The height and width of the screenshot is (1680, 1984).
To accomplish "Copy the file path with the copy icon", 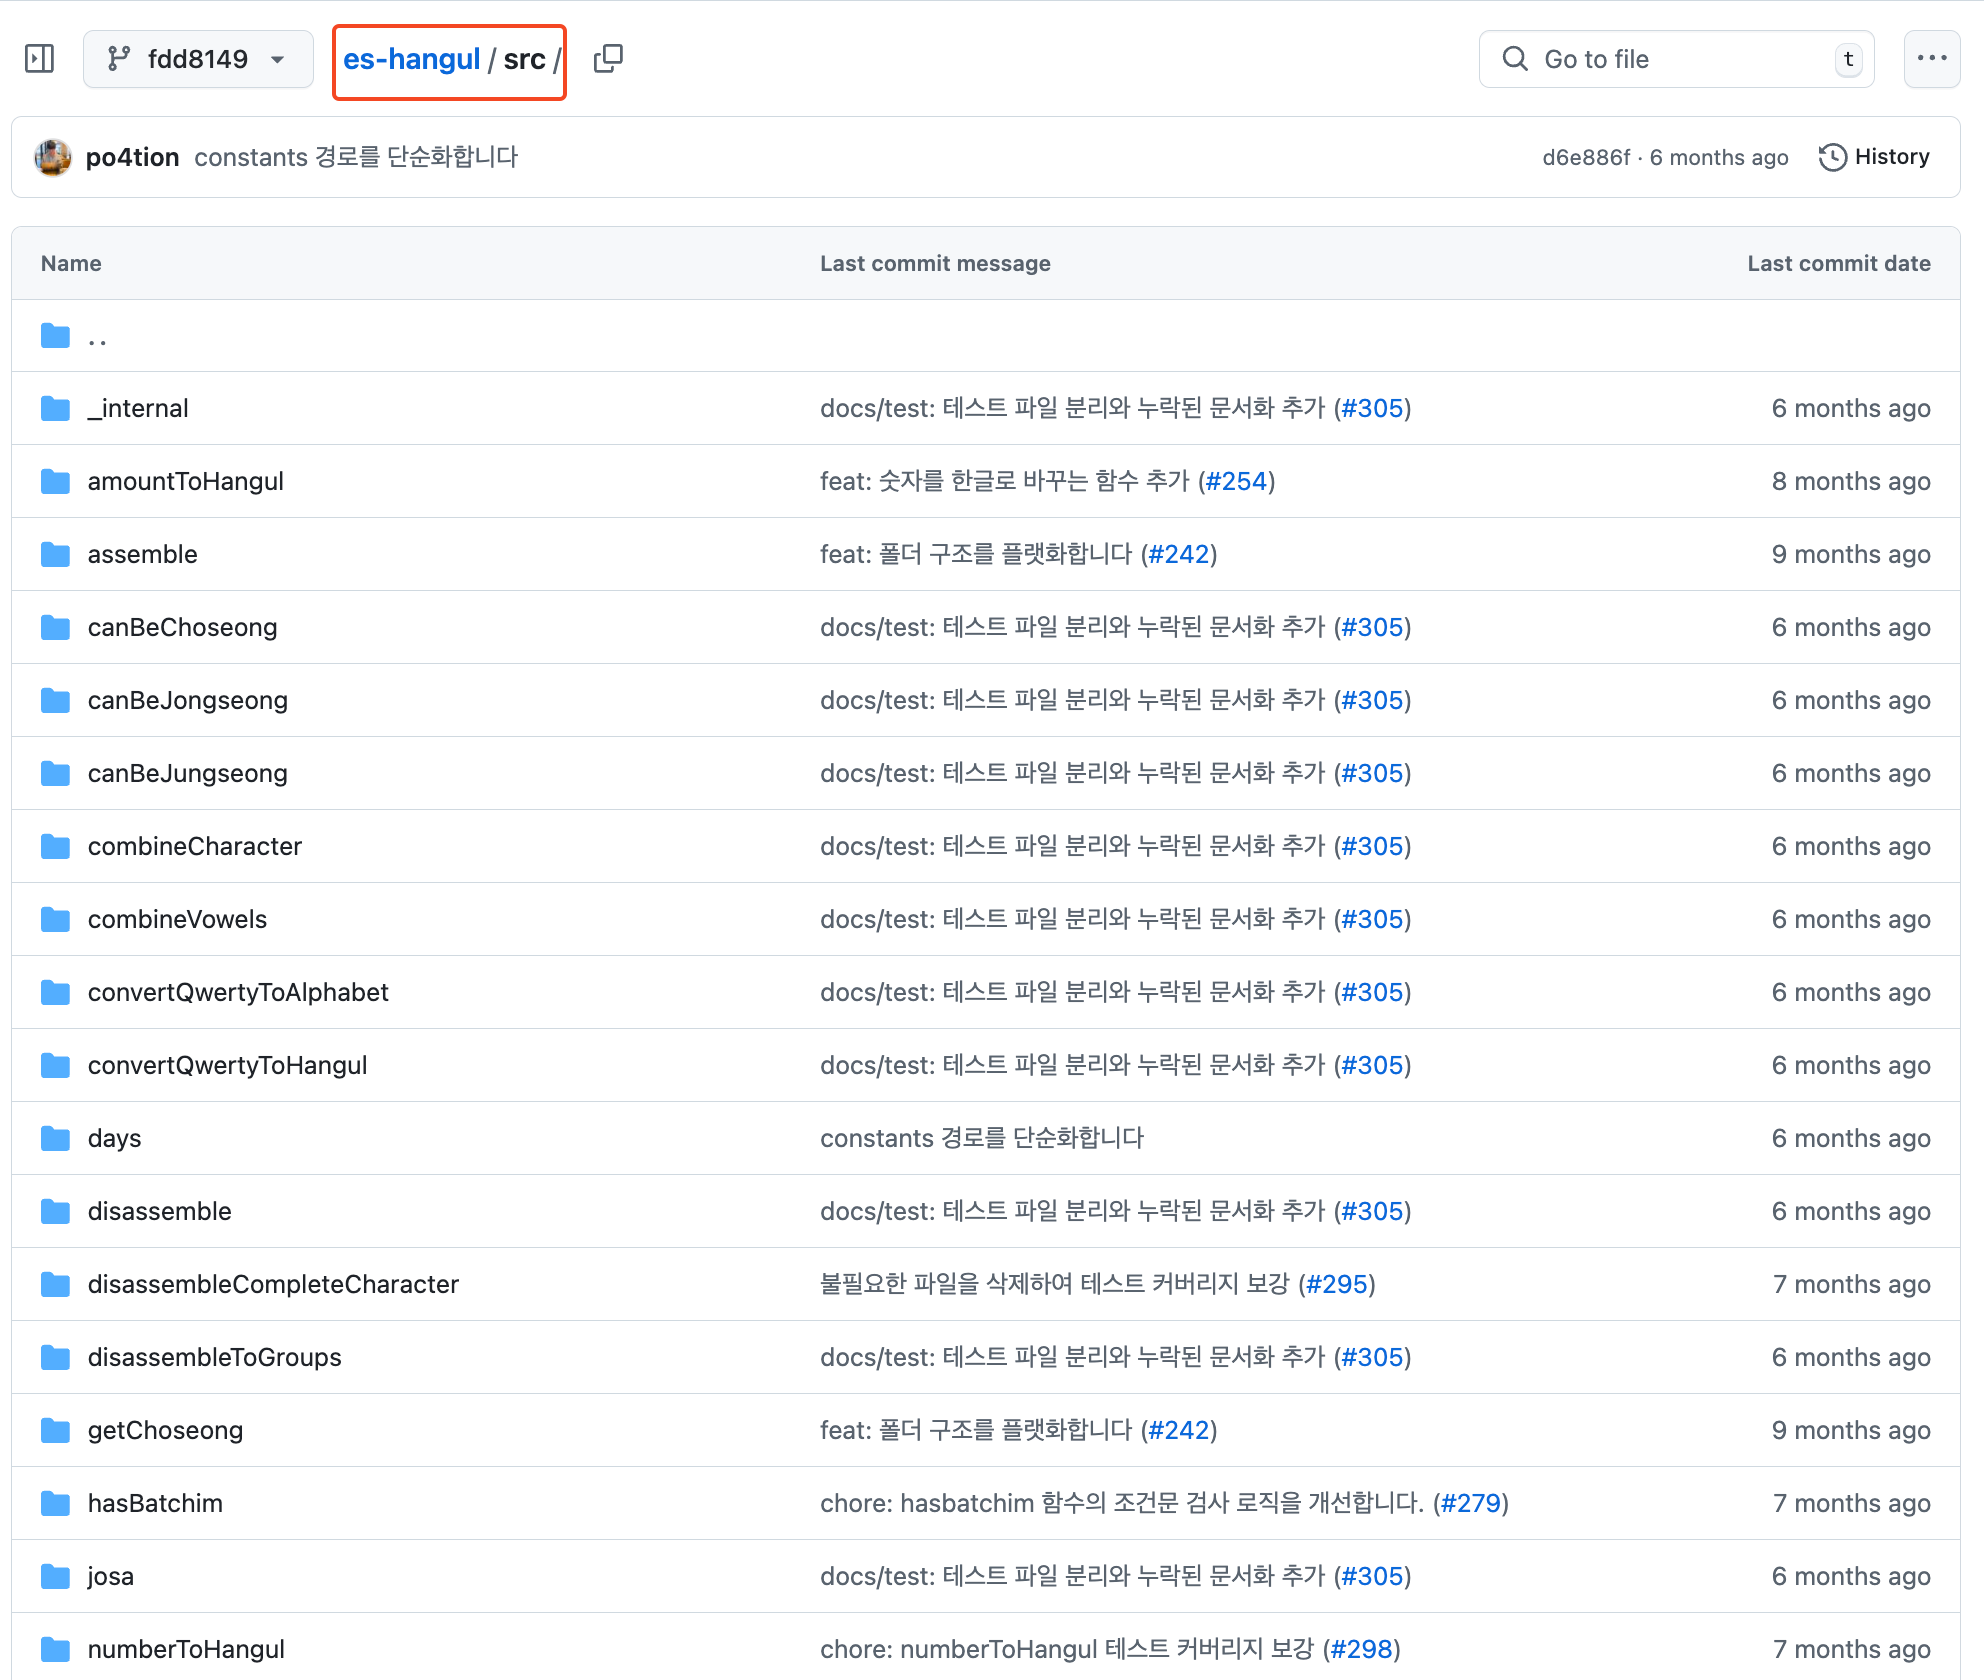I will pyautogui.click(x=608, y=59).
